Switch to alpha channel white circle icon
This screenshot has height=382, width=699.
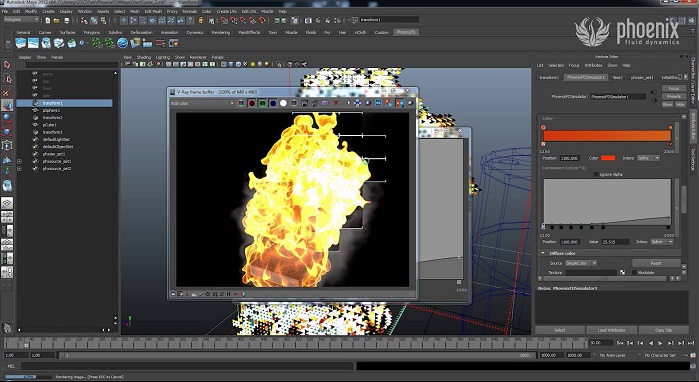click(x=283, y=103)
